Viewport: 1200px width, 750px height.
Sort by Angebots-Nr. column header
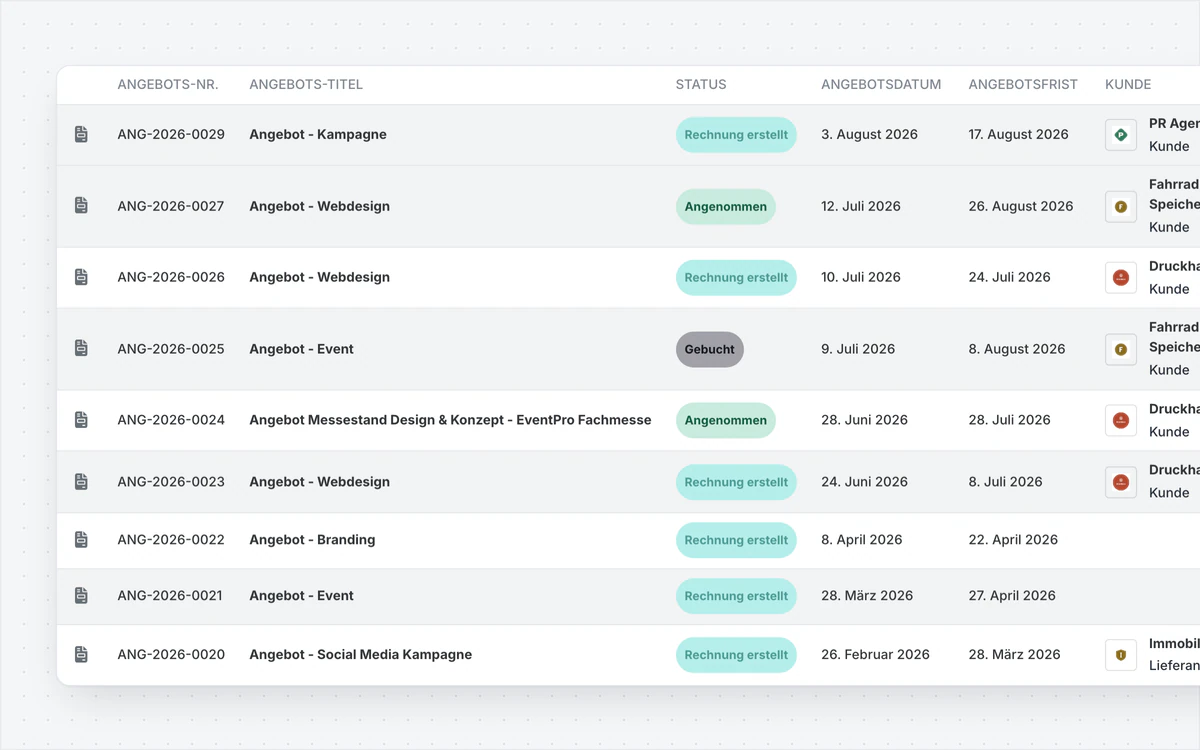(x=168, y=85)
